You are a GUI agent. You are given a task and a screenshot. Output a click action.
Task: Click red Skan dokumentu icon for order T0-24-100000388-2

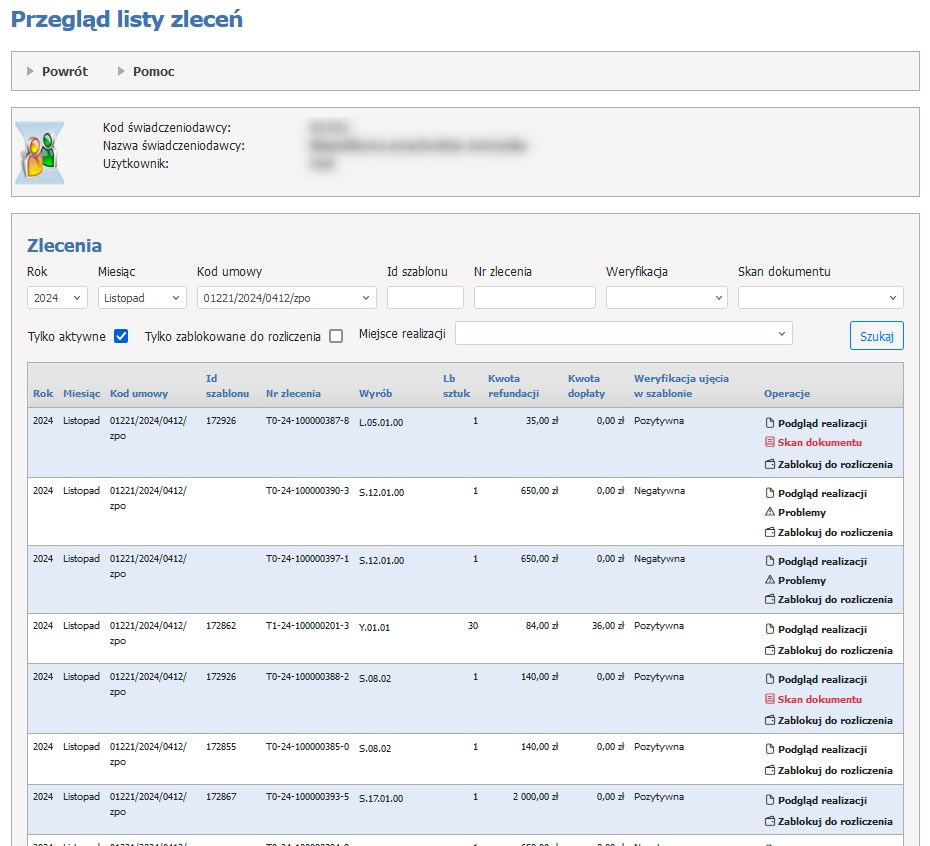pyautogui.click(x=769, y=700)
